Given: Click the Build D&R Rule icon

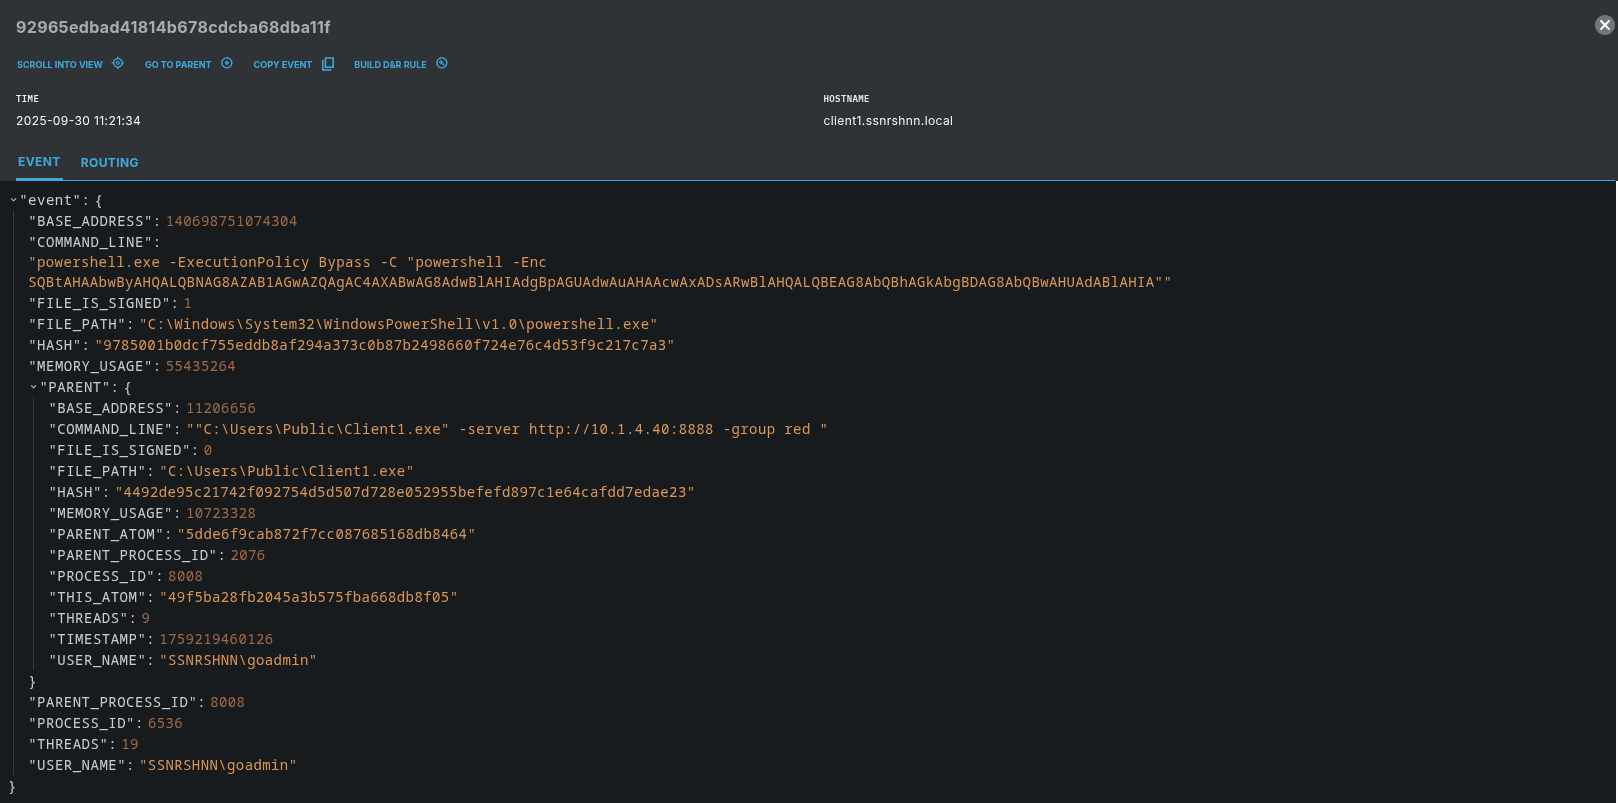Looking at the screenshot, I should pyautogui.click(x=442, y=63).
